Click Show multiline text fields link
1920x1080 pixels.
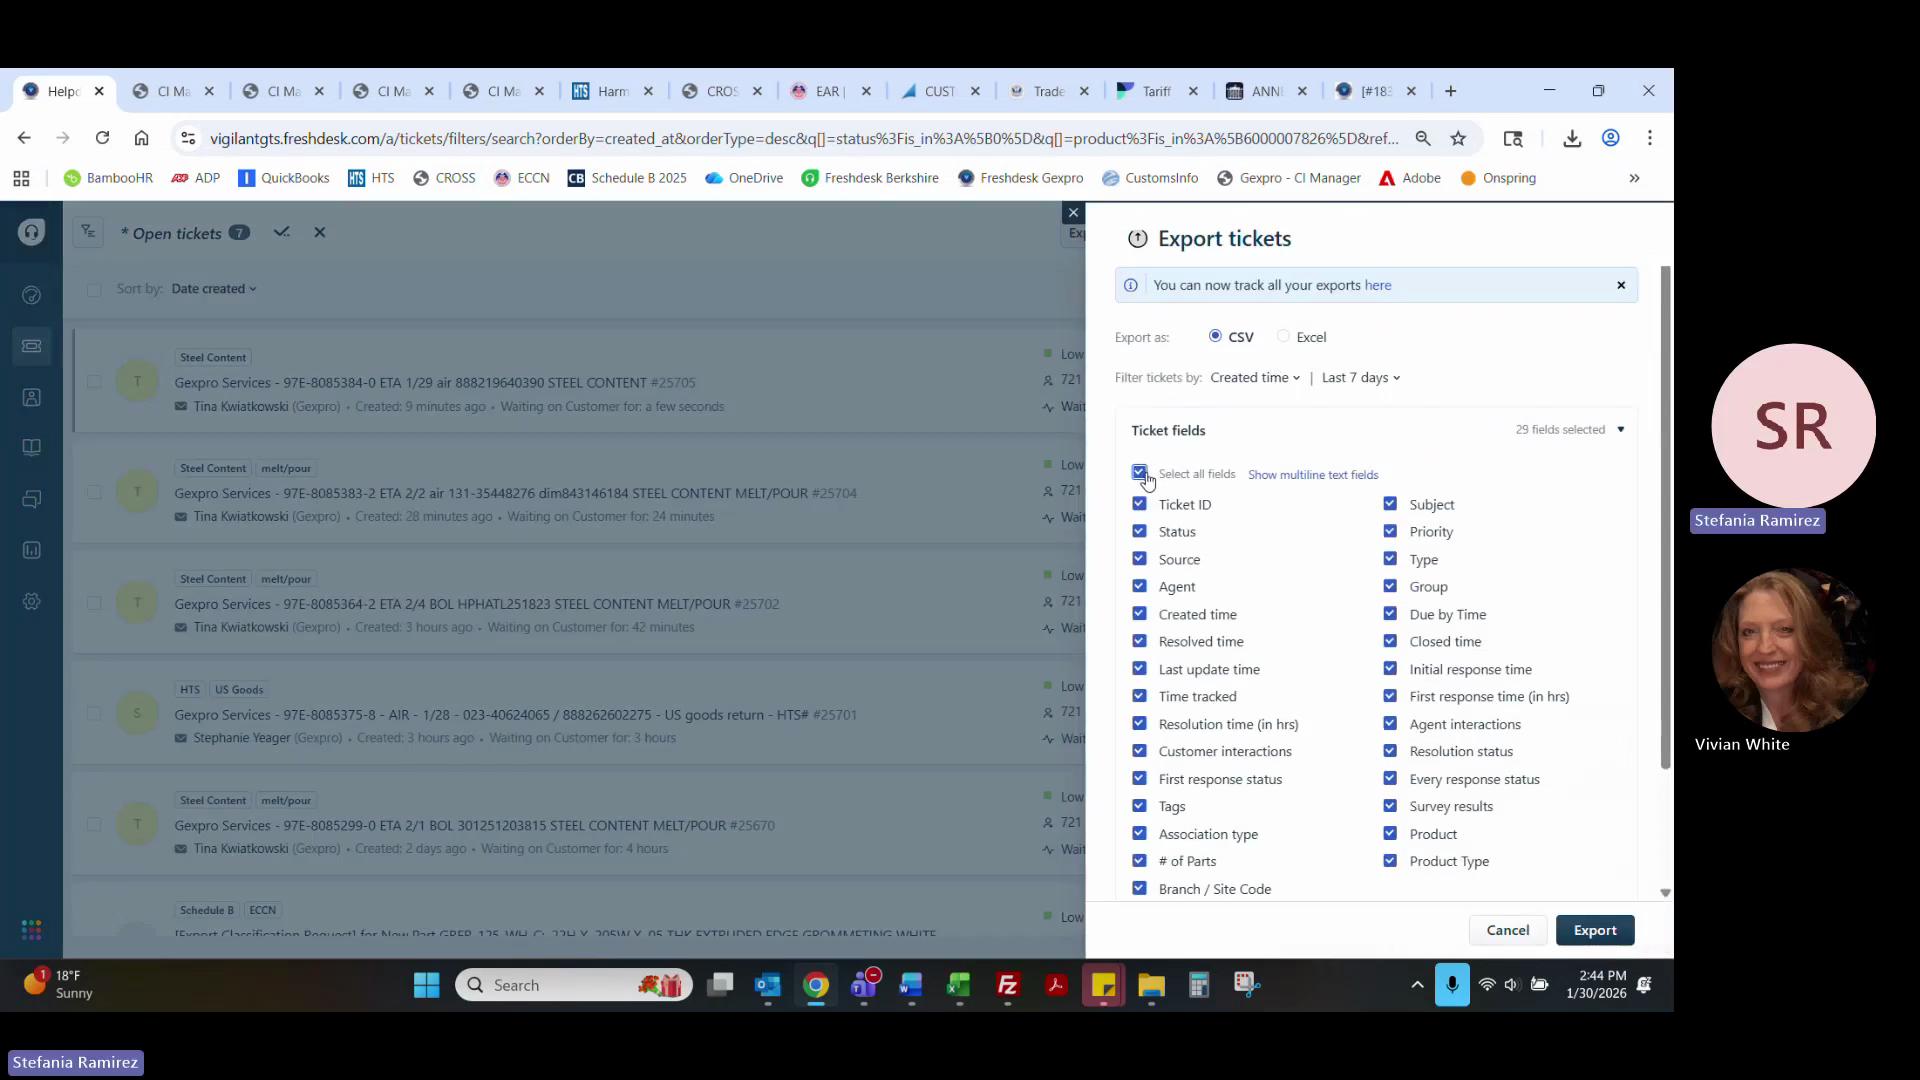(x=1312, y=475)
